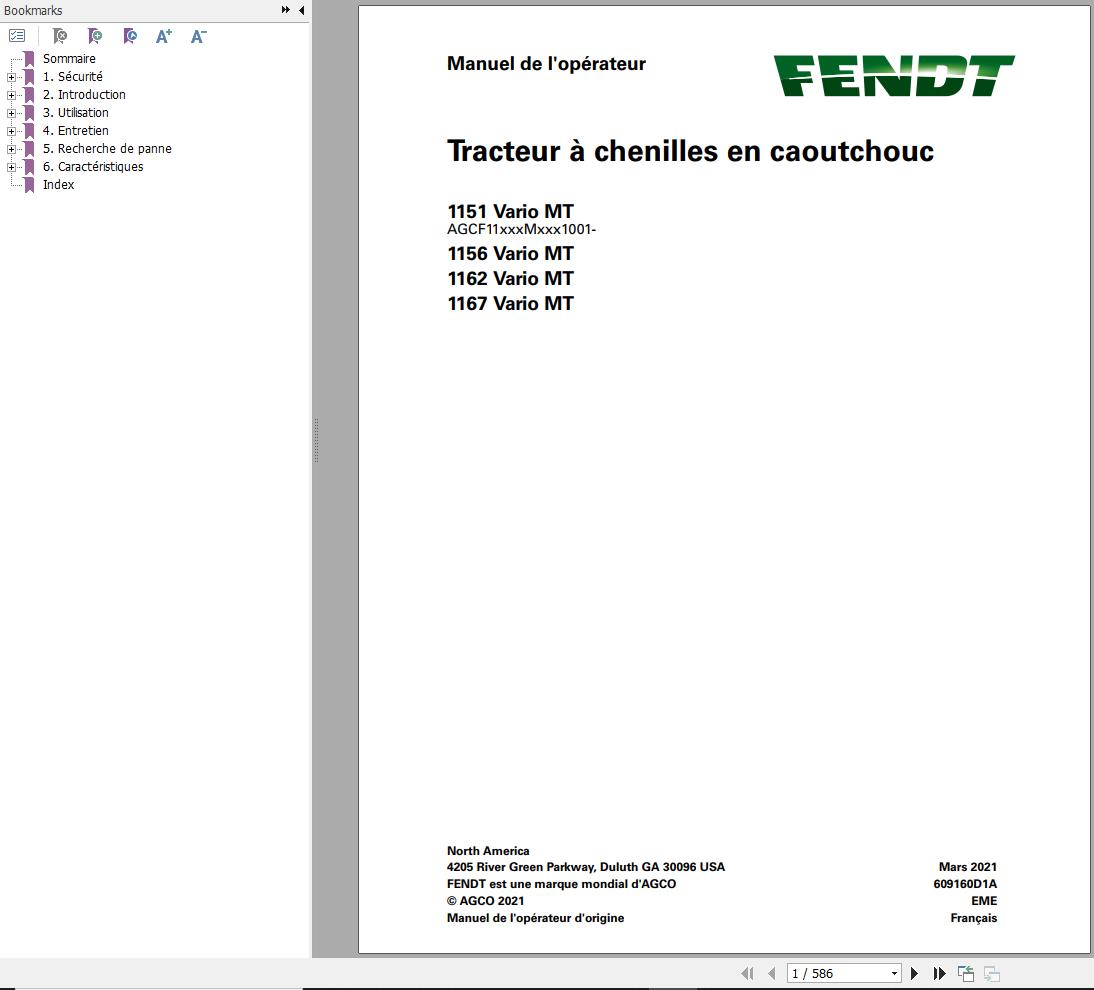This screenshot has height=990, width=1094.
Task: Select the 2. Introduction bookmark label
Action: click(x=84, y=95)
